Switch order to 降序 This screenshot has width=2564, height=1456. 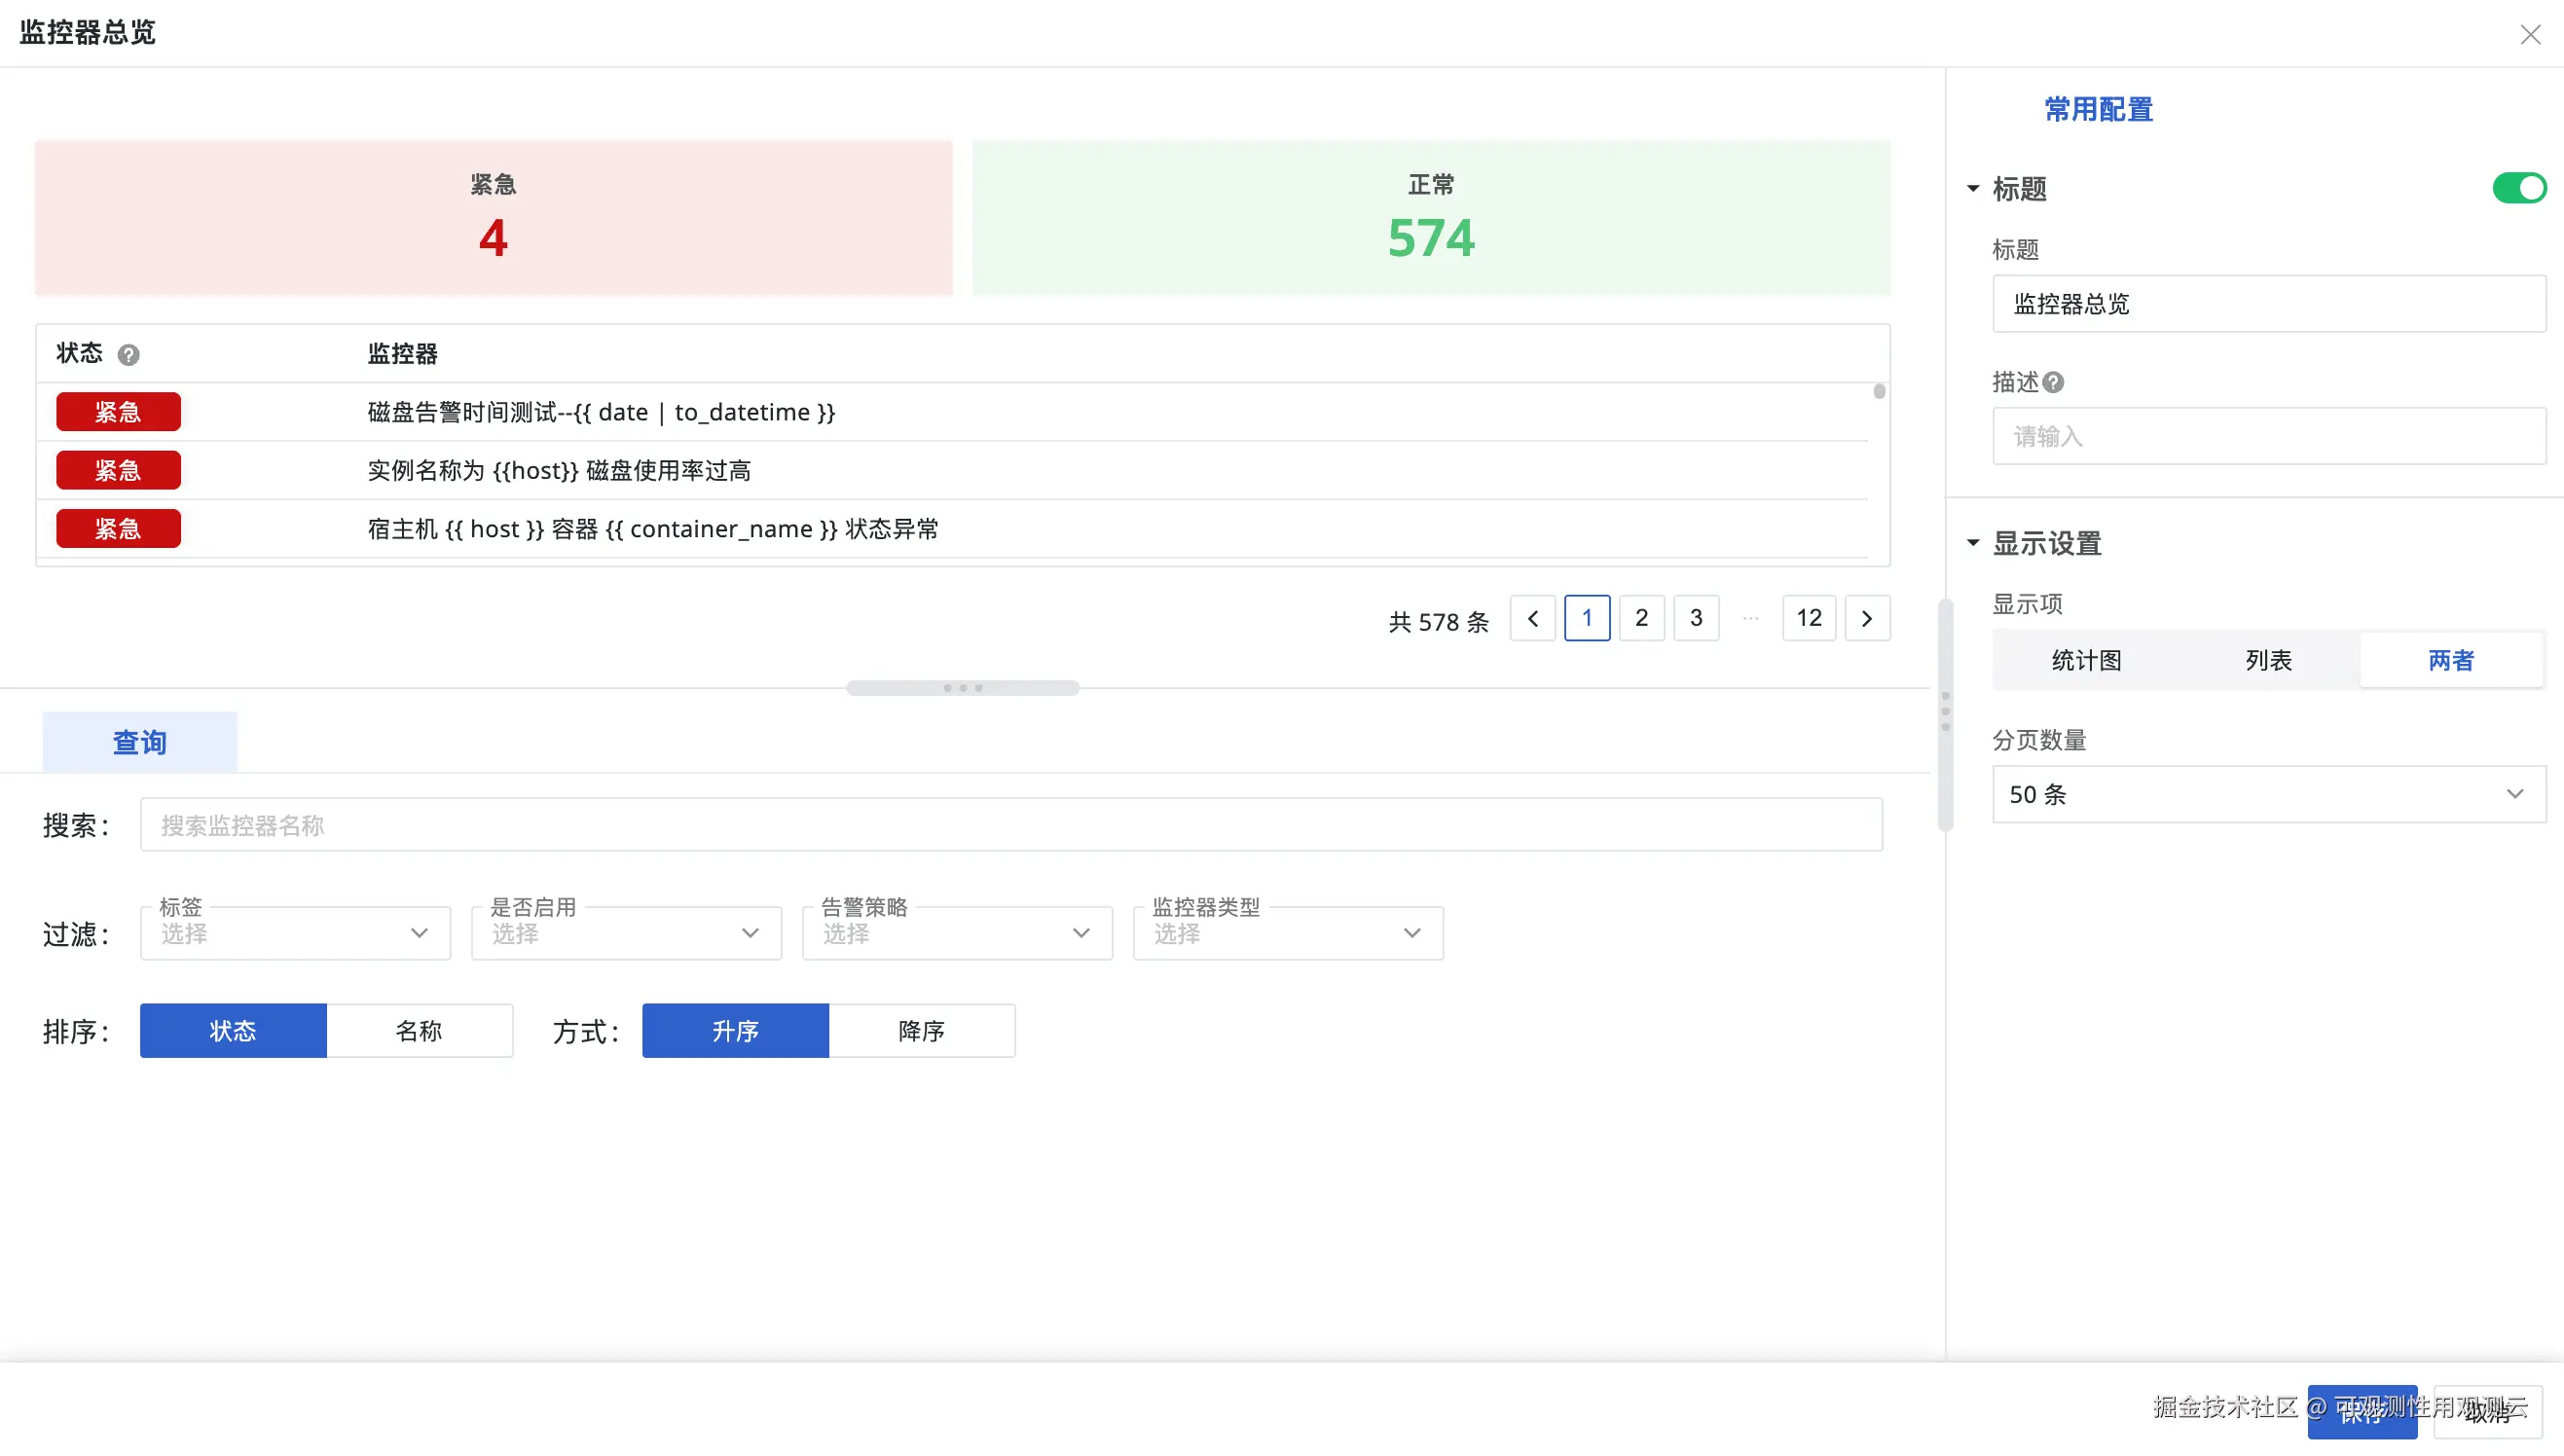pos(921,1031)
